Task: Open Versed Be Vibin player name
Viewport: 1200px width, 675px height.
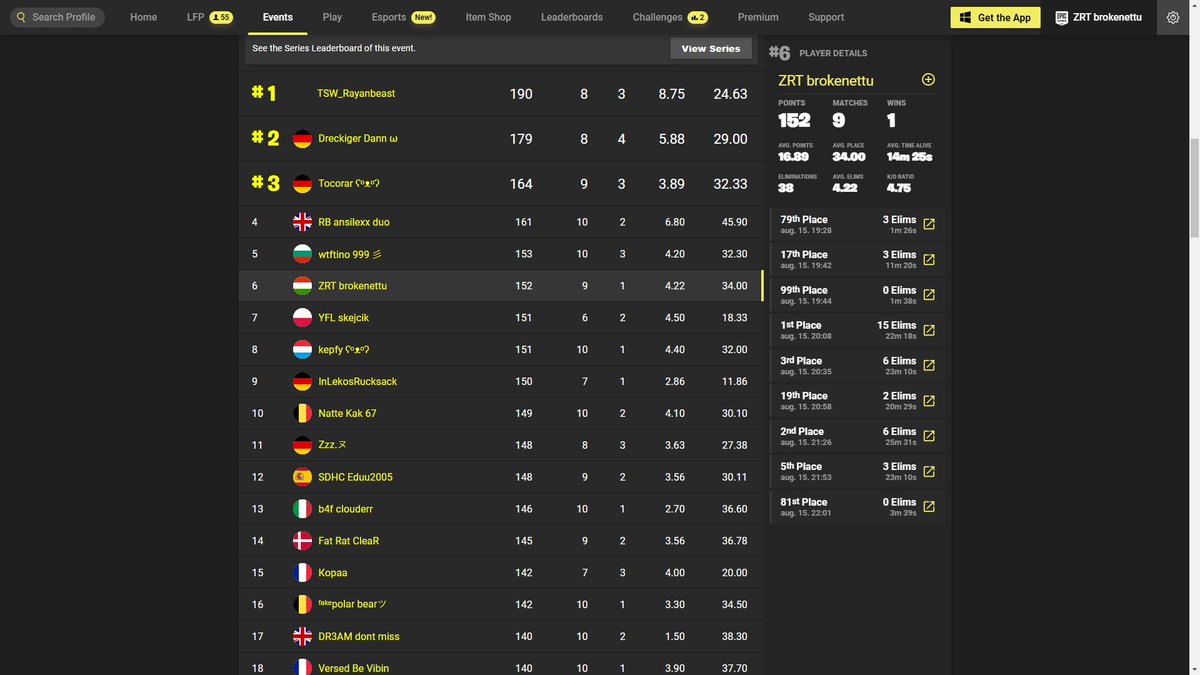Action: [x=353, y=668]
